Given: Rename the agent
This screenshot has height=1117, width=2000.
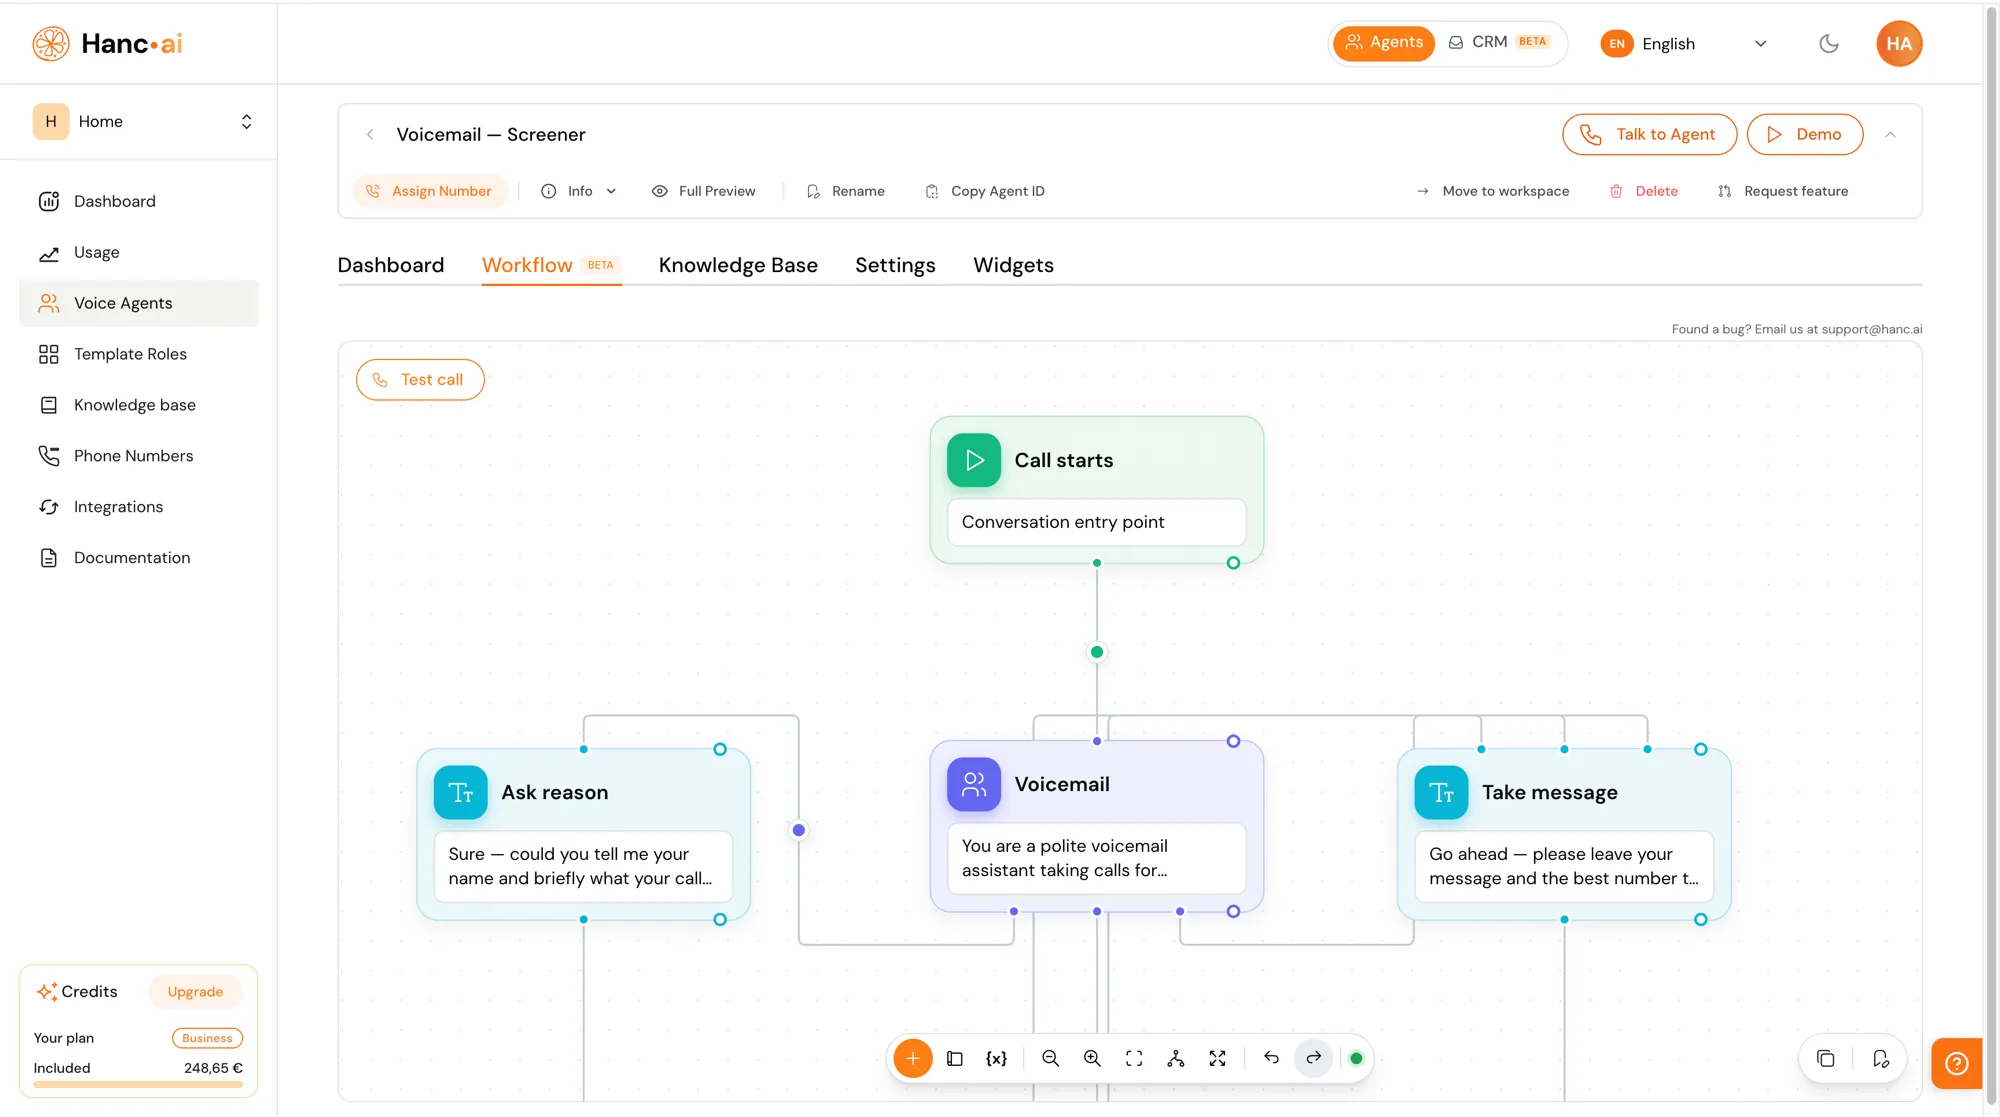Looking at the screenshot, I should coord(846,191).
